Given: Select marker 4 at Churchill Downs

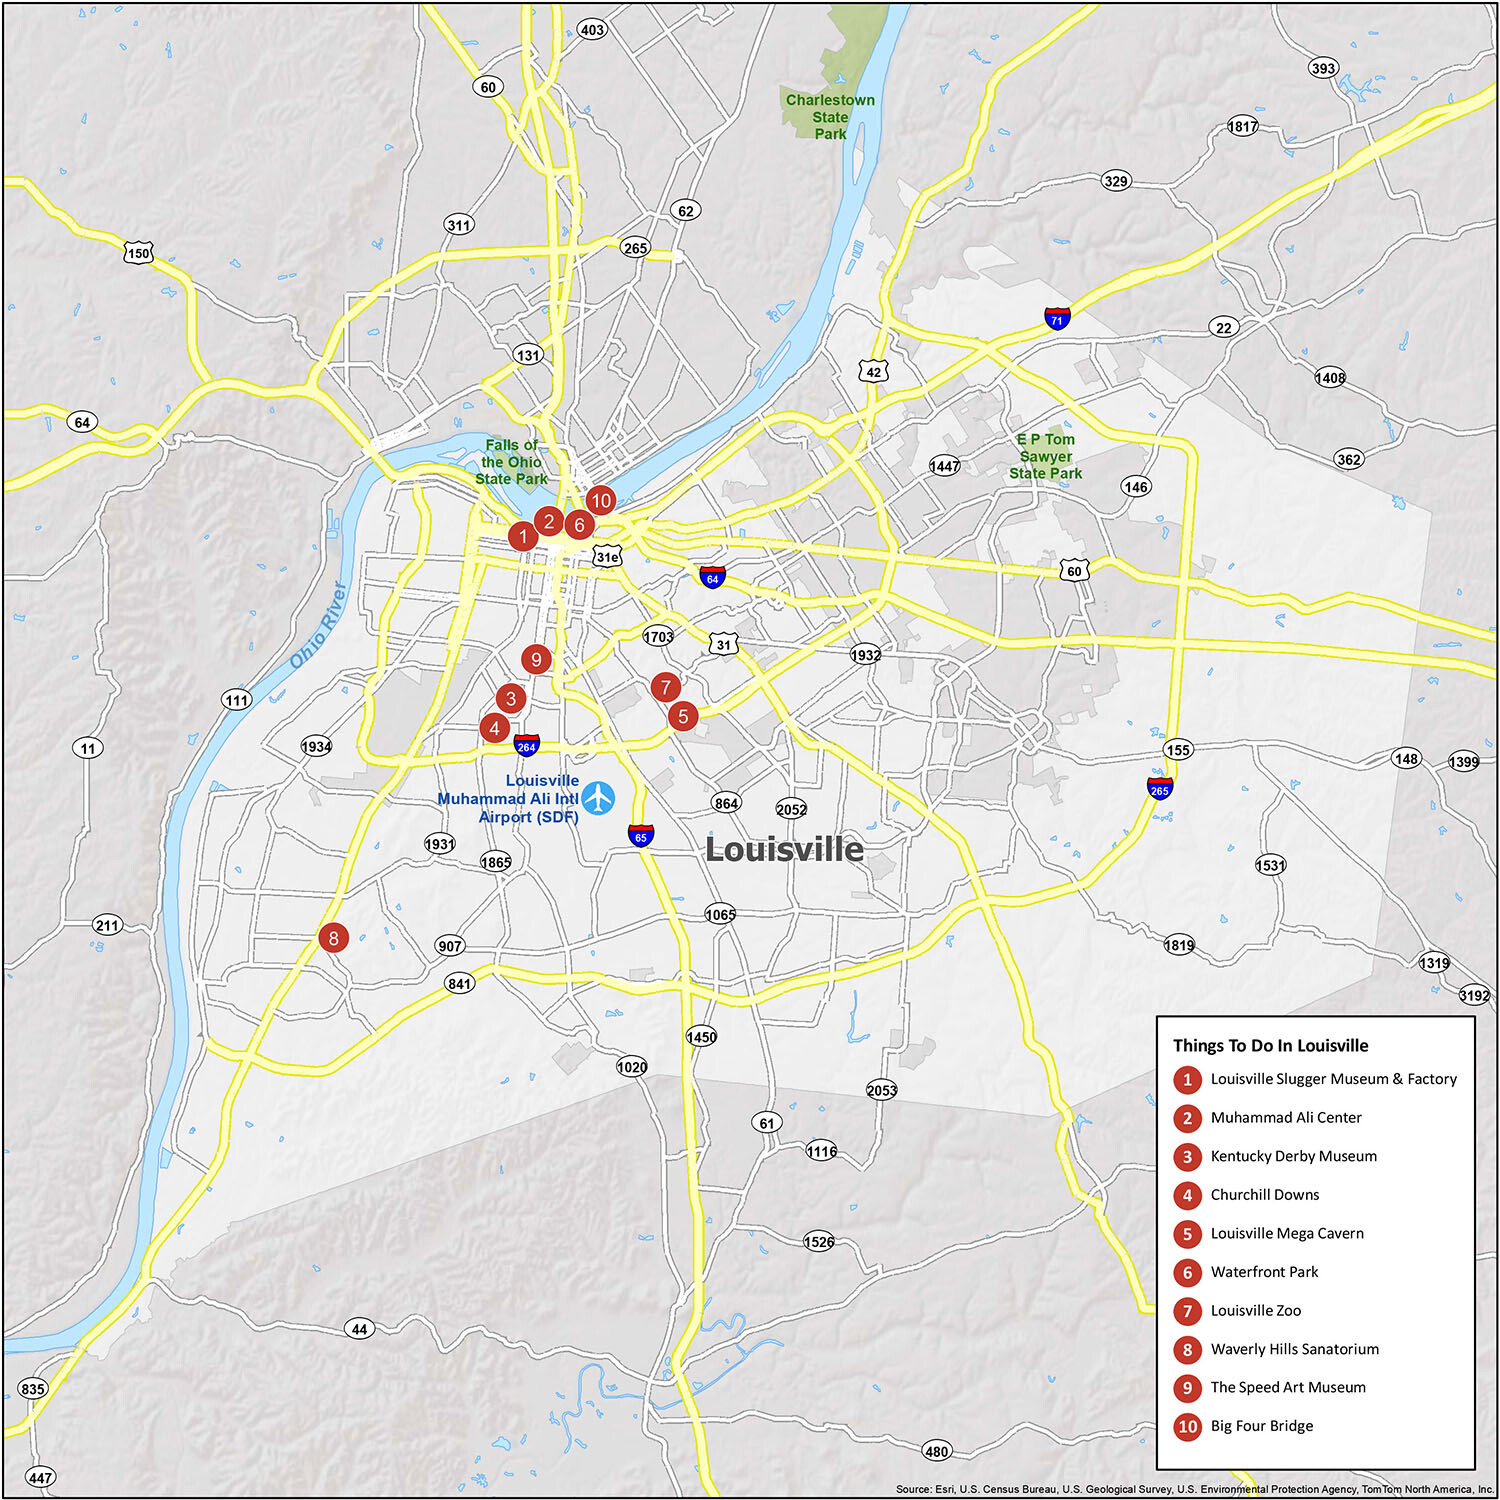Looking at the screenshot, I should click(x=494, y=728).
